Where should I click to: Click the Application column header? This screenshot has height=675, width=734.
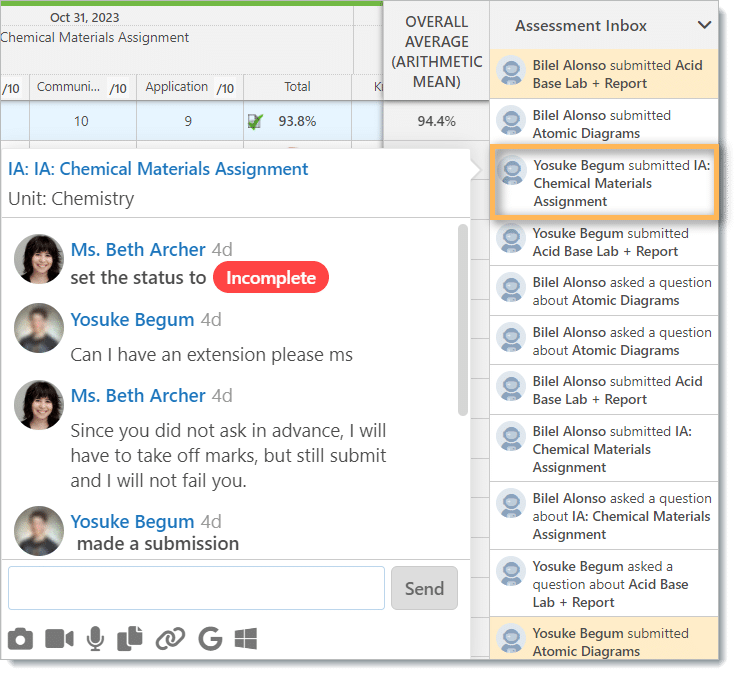177,87
